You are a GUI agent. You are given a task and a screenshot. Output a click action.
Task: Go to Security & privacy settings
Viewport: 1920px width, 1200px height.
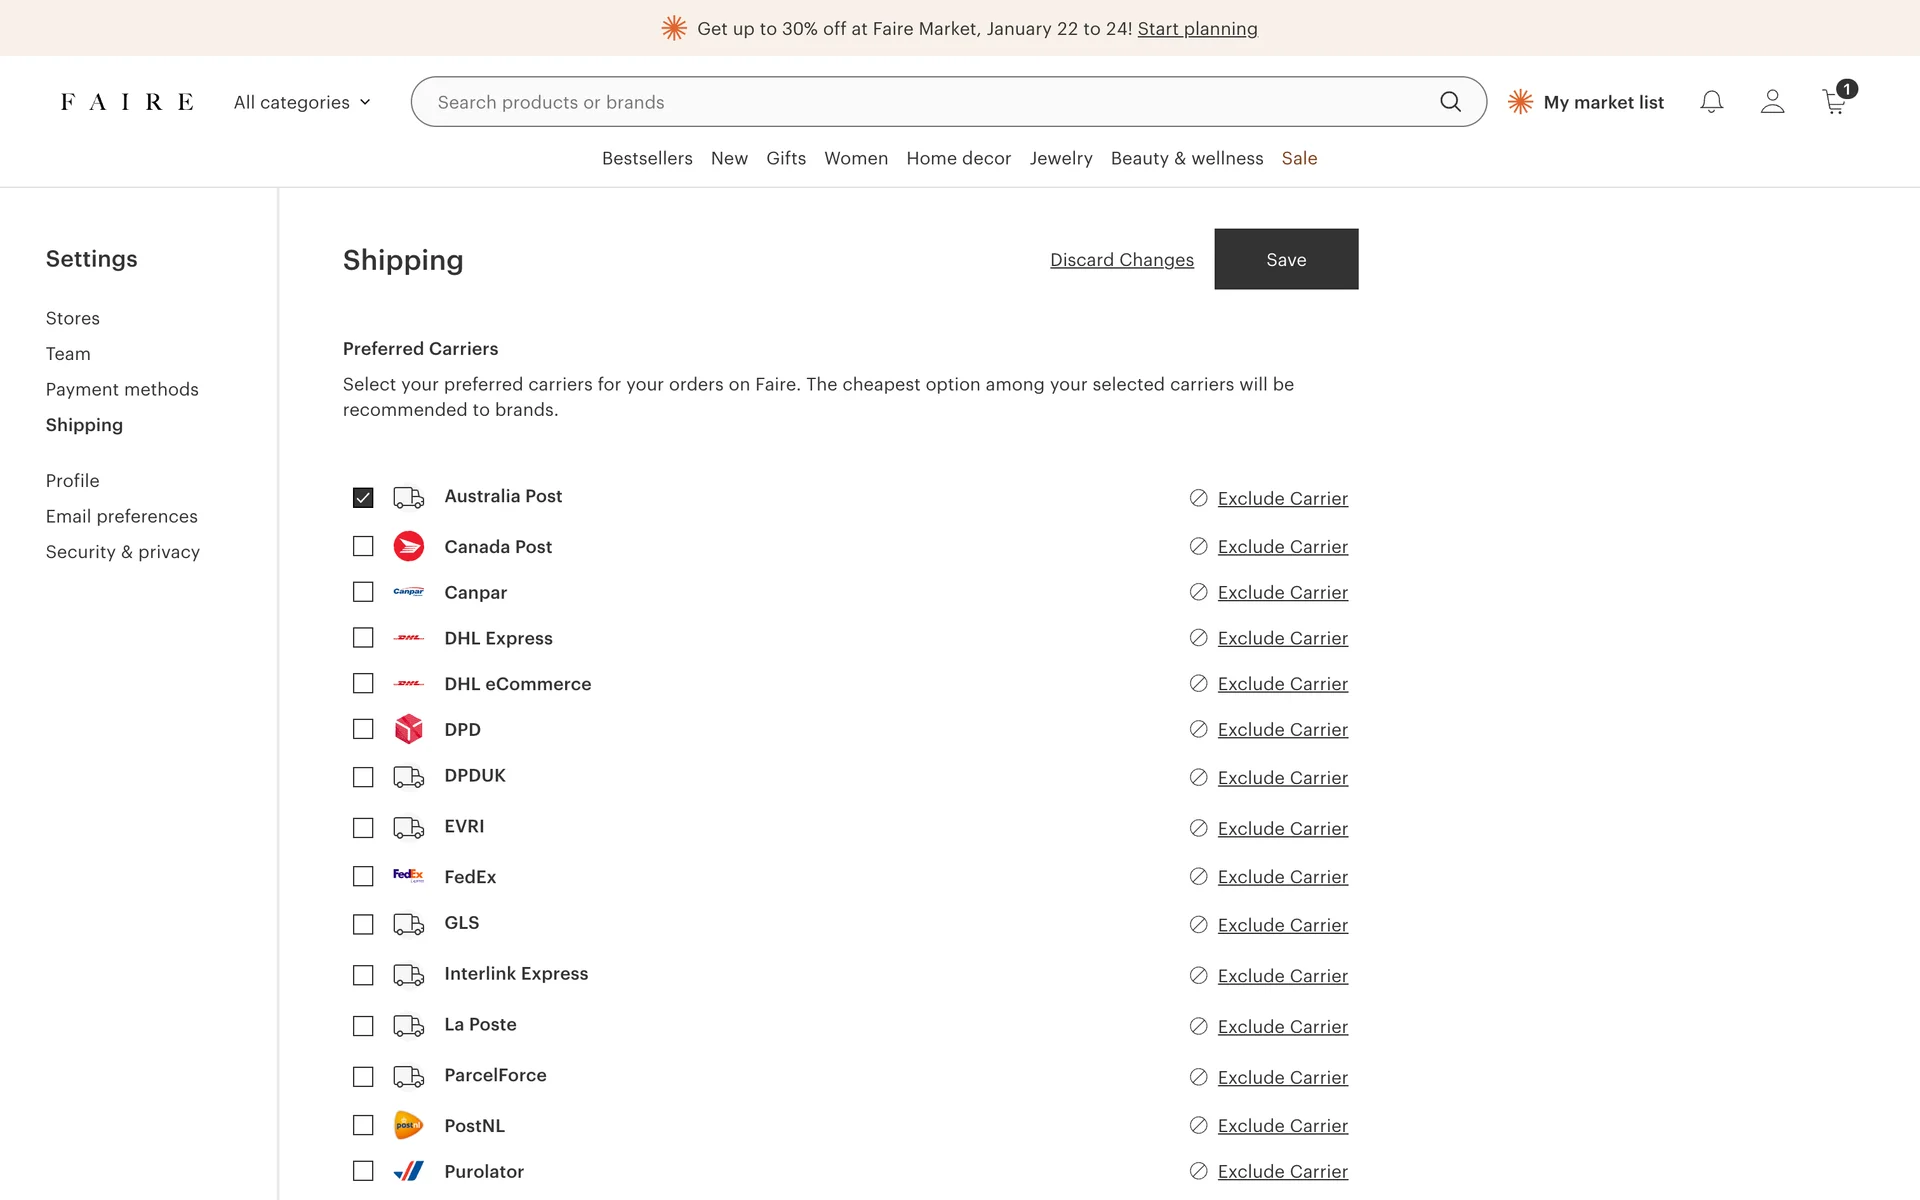(x=122, y=552)
